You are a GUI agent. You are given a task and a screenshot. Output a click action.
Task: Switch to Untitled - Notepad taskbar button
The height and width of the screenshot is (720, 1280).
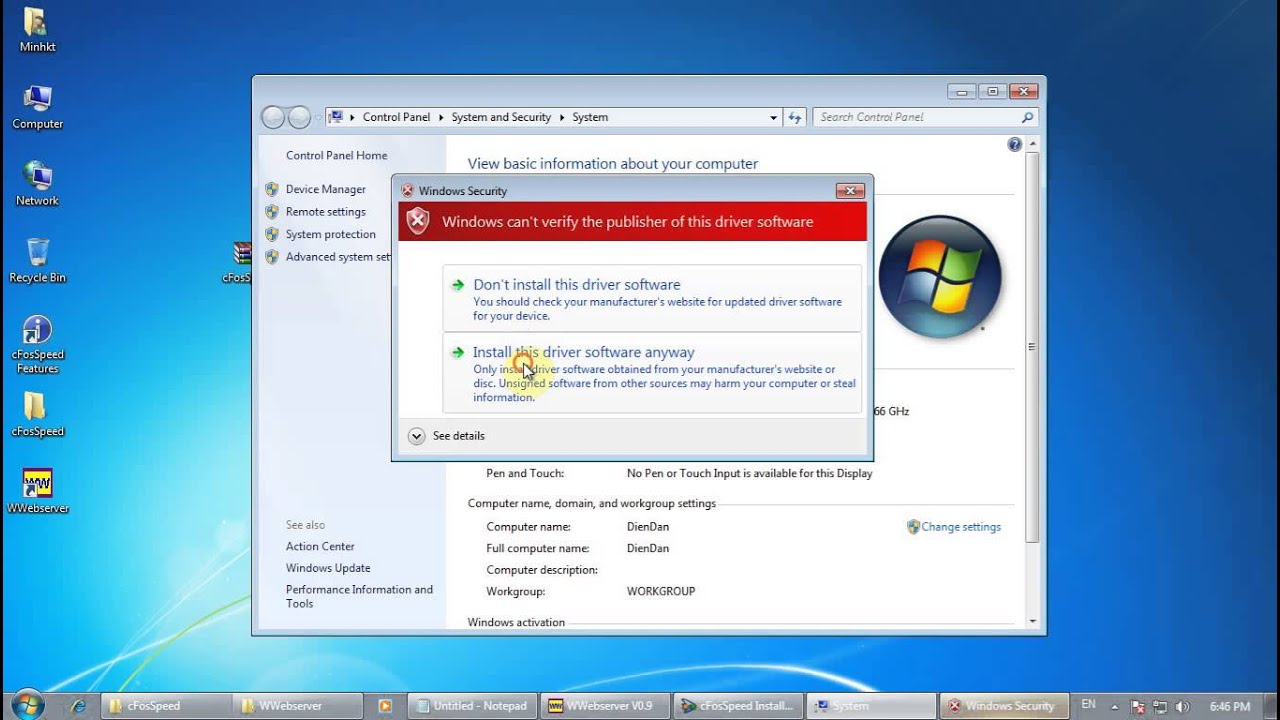[x=474, y=705]
